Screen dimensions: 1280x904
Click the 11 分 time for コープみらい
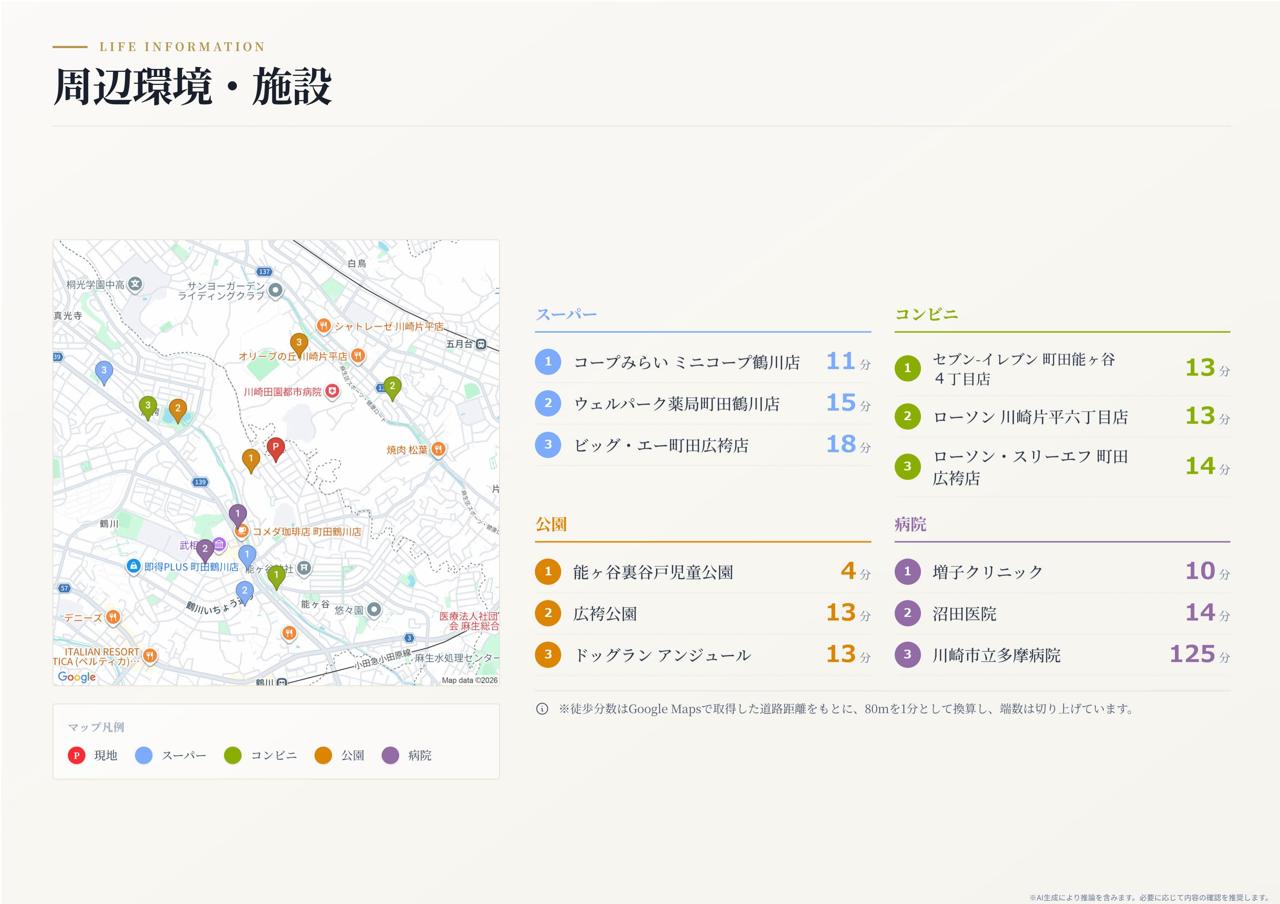pyautogui.click(x=848, y=361)
